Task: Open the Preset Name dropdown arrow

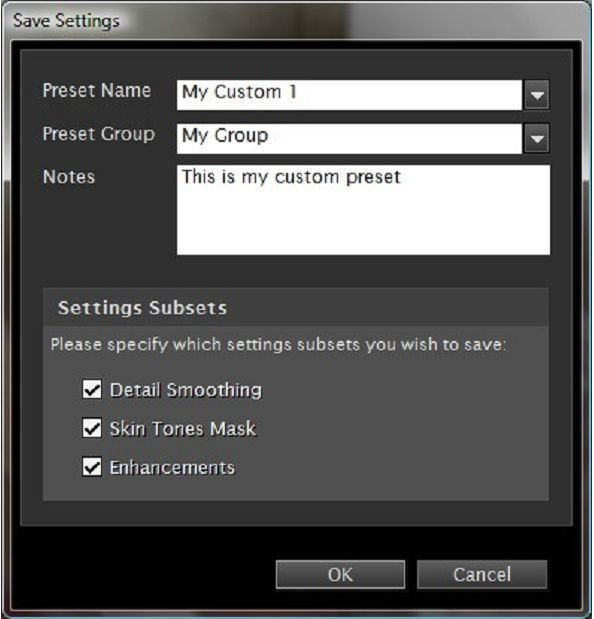Action: click(537, 95)
